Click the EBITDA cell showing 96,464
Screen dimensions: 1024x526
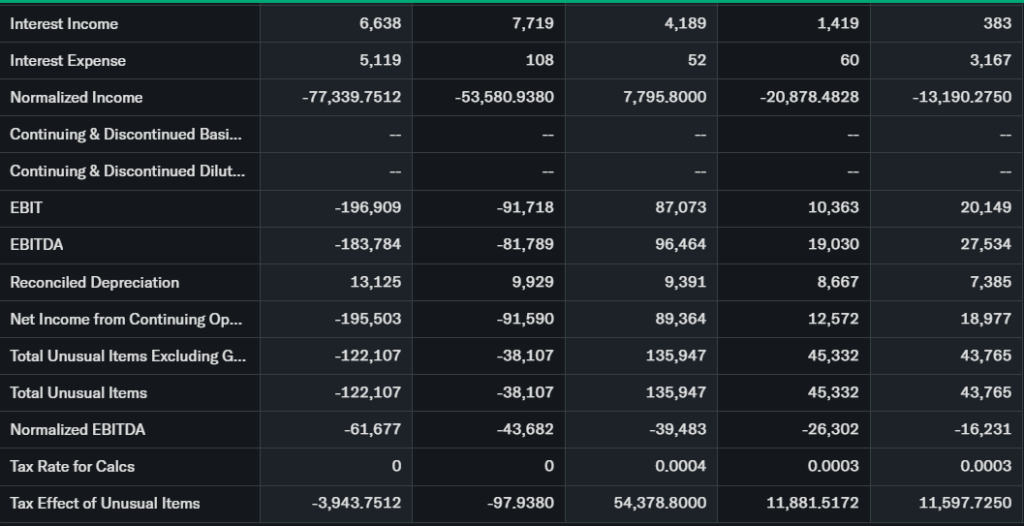[681, 245]
